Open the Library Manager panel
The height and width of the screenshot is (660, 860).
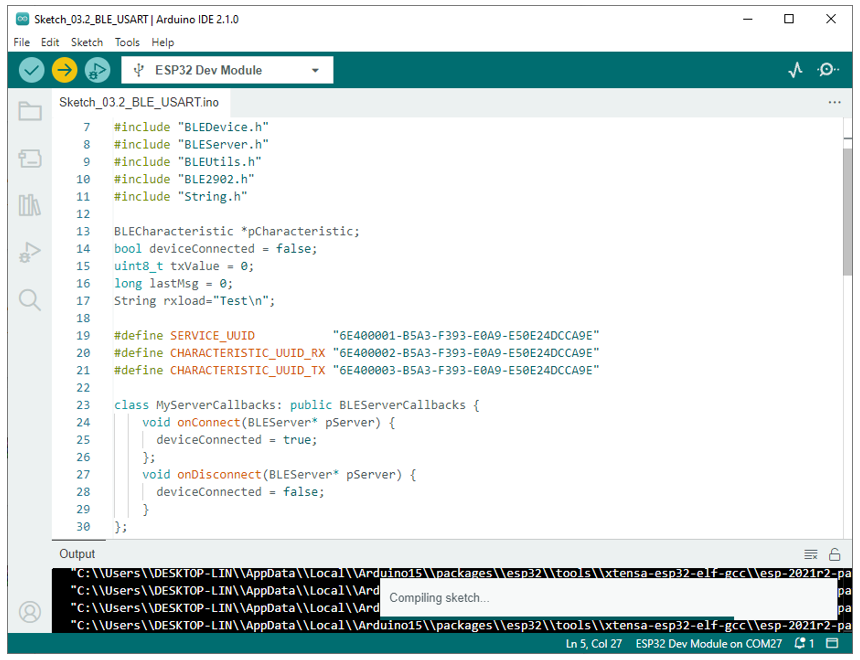tap(30, 205)
